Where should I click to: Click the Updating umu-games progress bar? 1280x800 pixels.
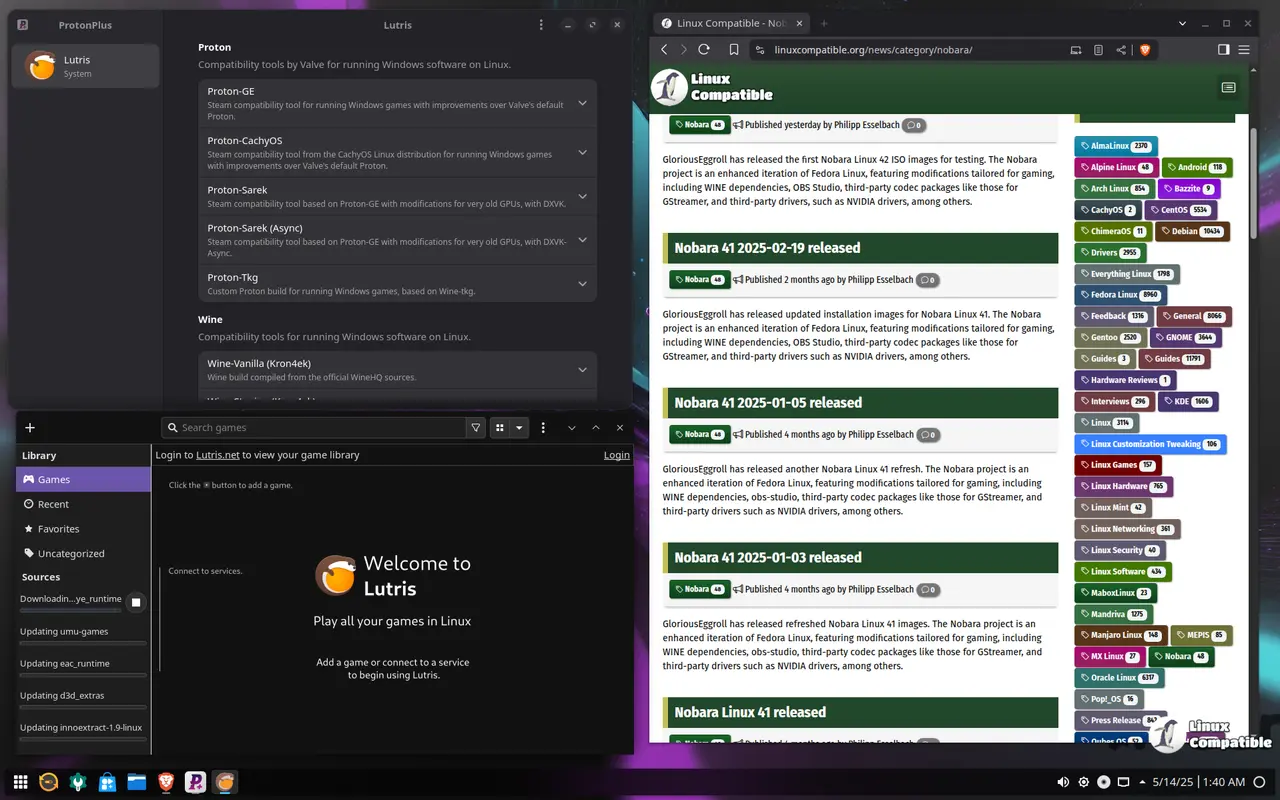[83, 643]
